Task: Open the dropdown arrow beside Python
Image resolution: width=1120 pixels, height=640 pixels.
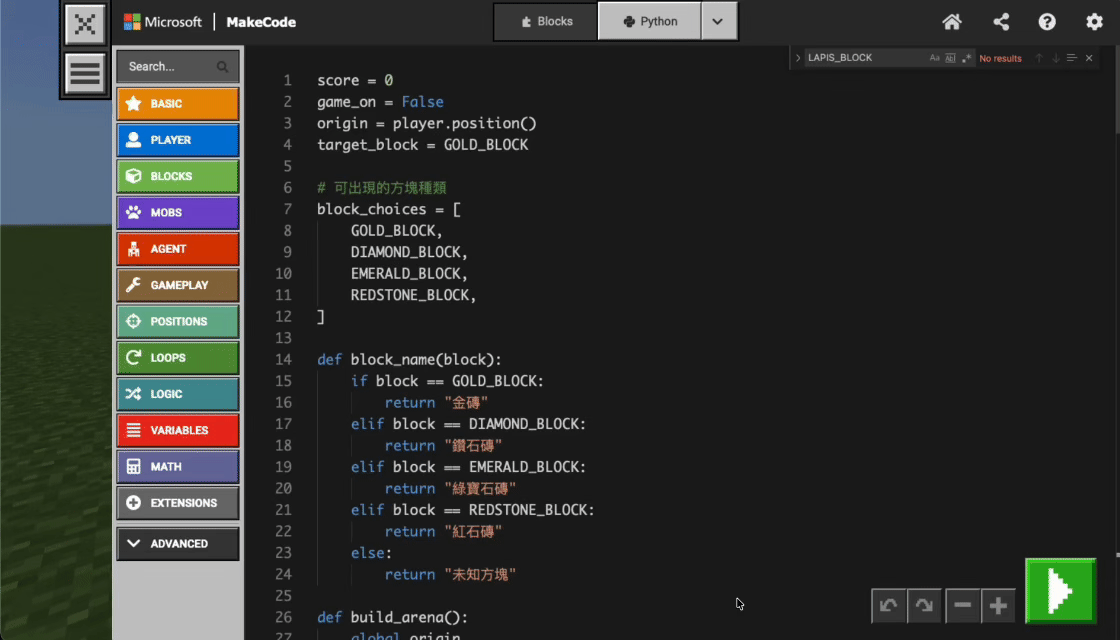Action: pyautogui.click(x=718, y=22)
